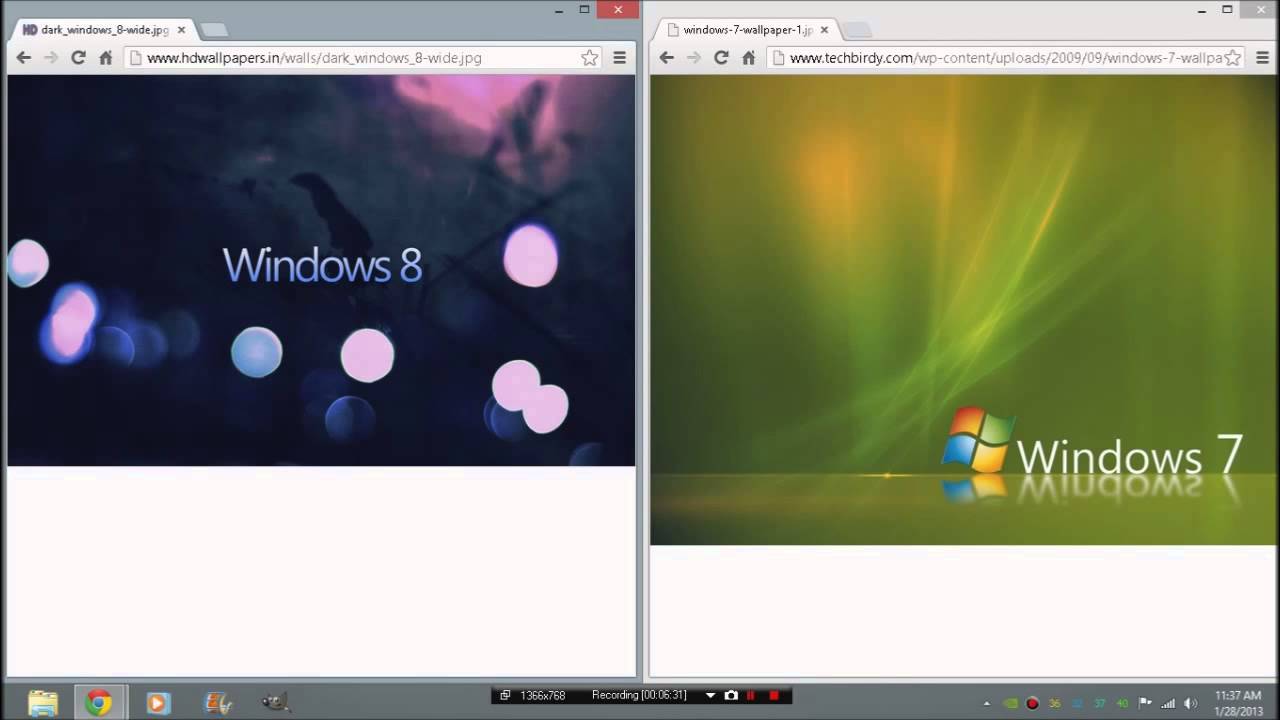Open the home page in the techbirdy window
The image size is (1280, 720).
[748, 58]
